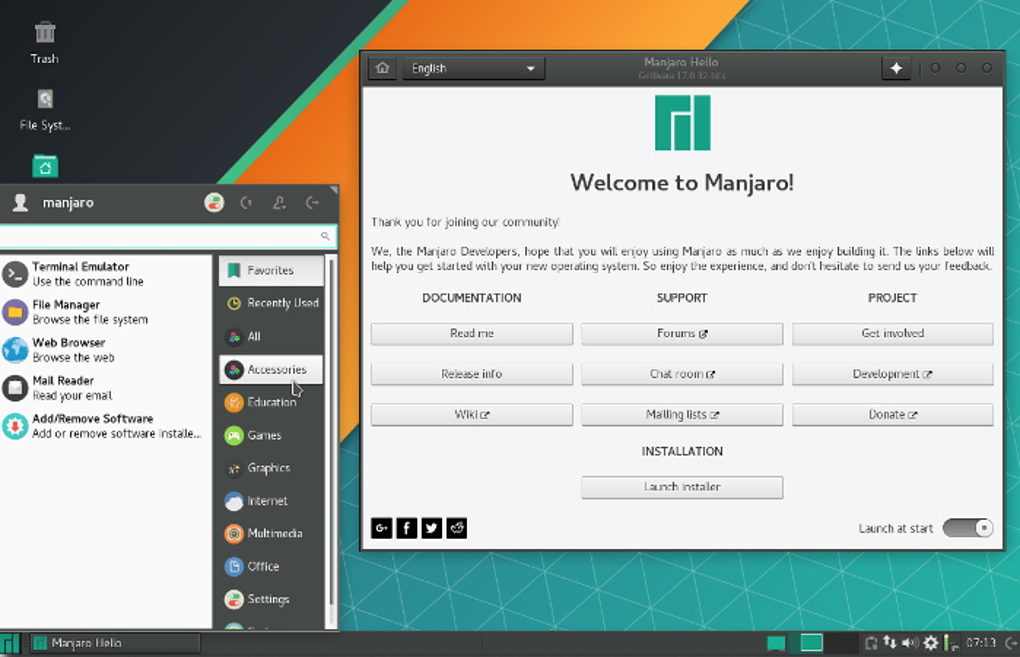Click the Manjaro menu button in panel
The height and width of the screenshot is (657, 1020).
pyautogui.click(x=10, y=643)
